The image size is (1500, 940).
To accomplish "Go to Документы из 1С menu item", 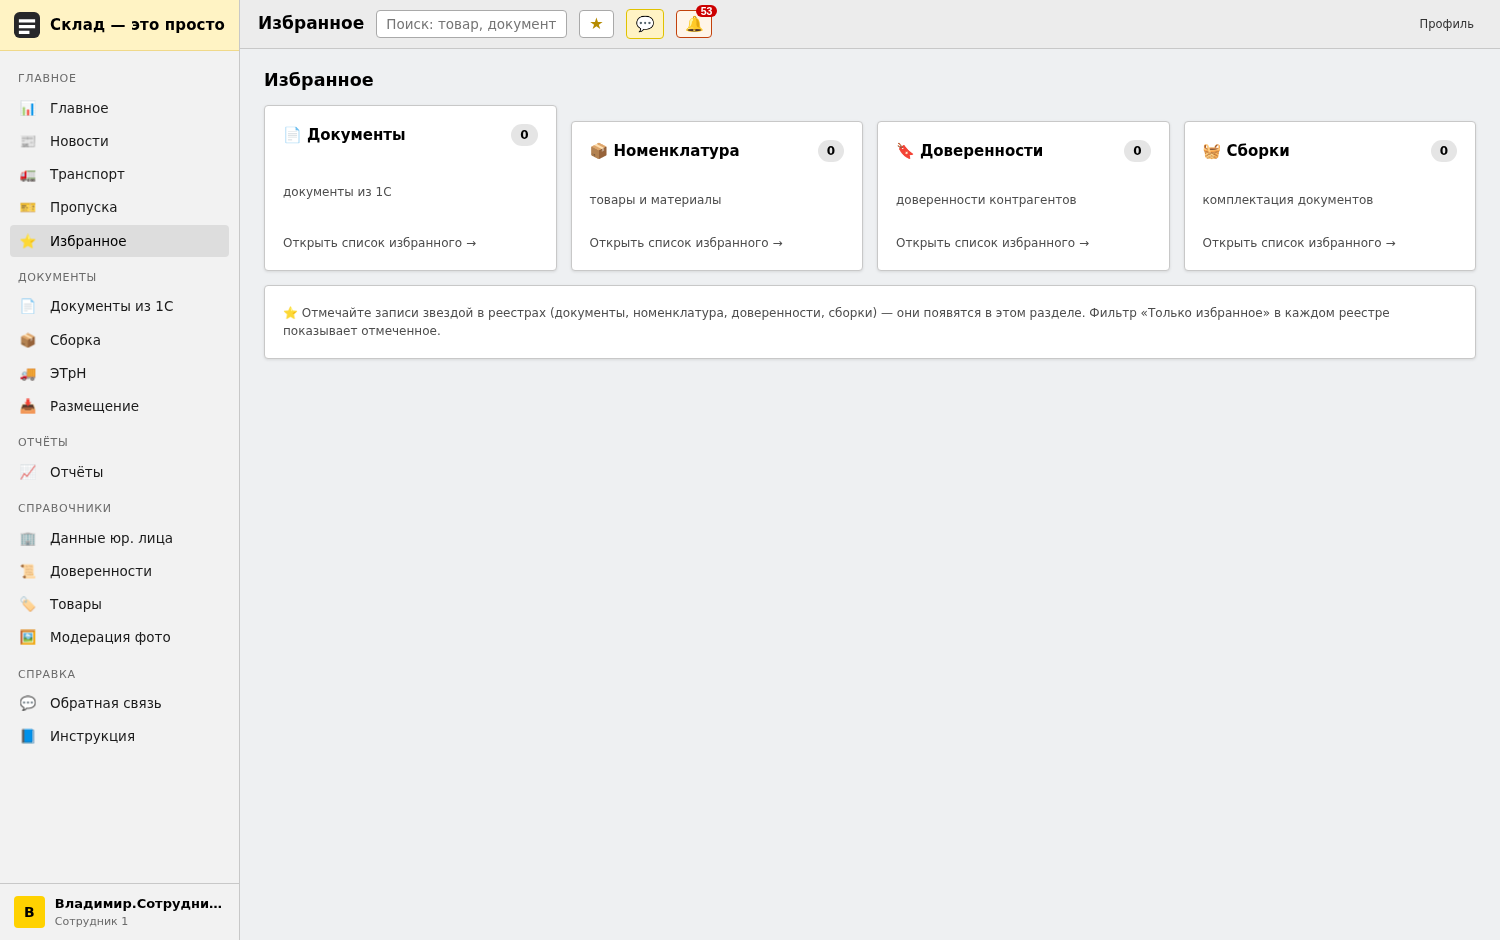I will (x=119, y=306).
